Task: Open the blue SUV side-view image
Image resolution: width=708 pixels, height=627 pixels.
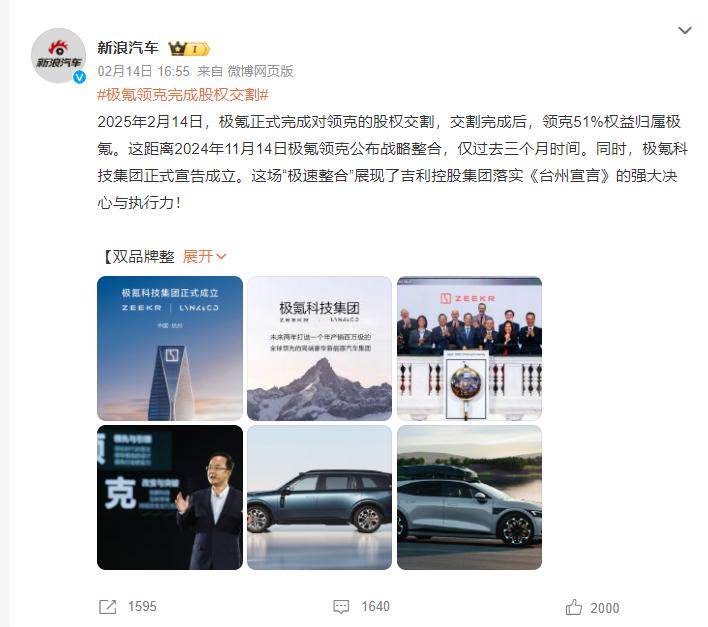Action: 319,497
